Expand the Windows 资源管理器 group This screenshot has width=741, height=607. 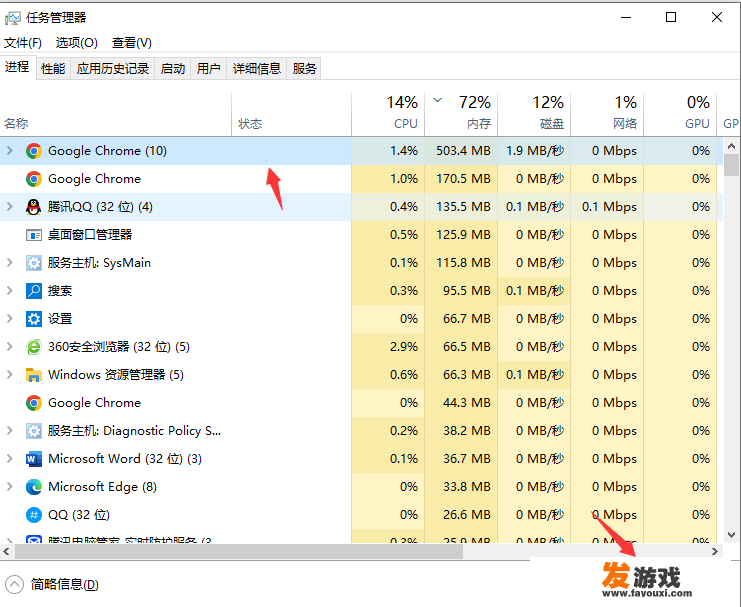[9, 375]
